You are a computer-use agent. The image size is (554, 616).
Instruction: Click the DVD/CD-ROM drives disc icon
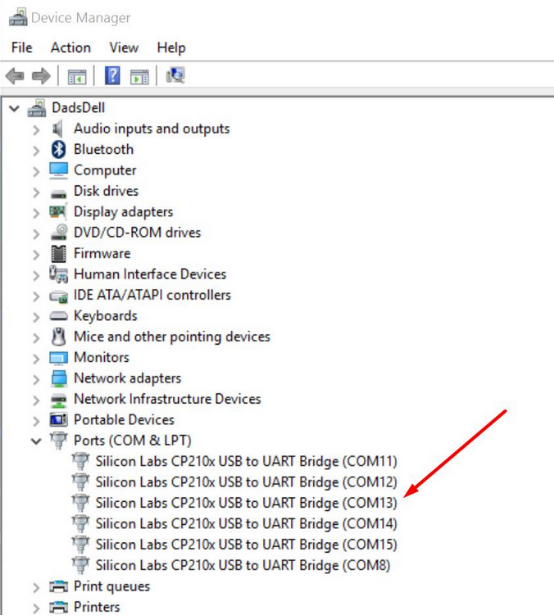(x=59, y=232)
